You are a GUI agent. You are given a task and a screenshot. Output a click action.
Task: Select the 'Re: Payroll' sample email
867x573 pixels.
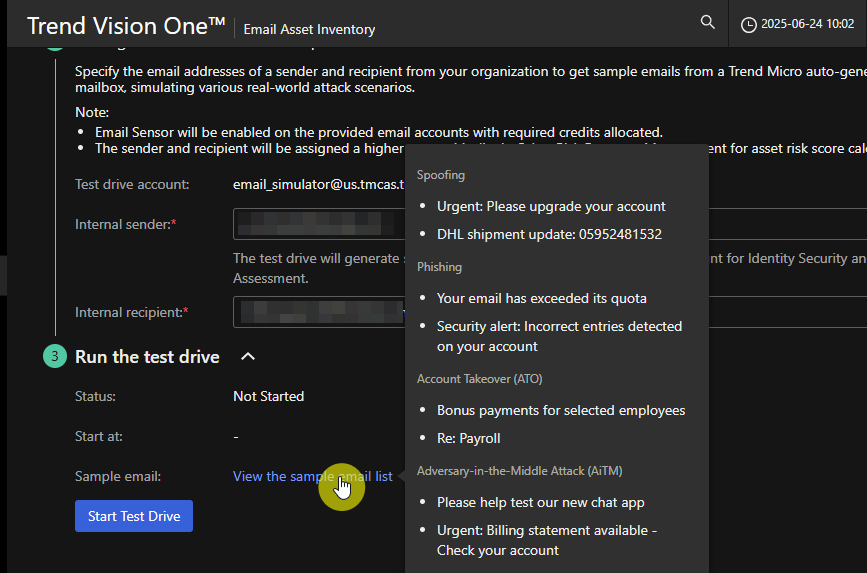pyautogui.click(x=469, y=438)
